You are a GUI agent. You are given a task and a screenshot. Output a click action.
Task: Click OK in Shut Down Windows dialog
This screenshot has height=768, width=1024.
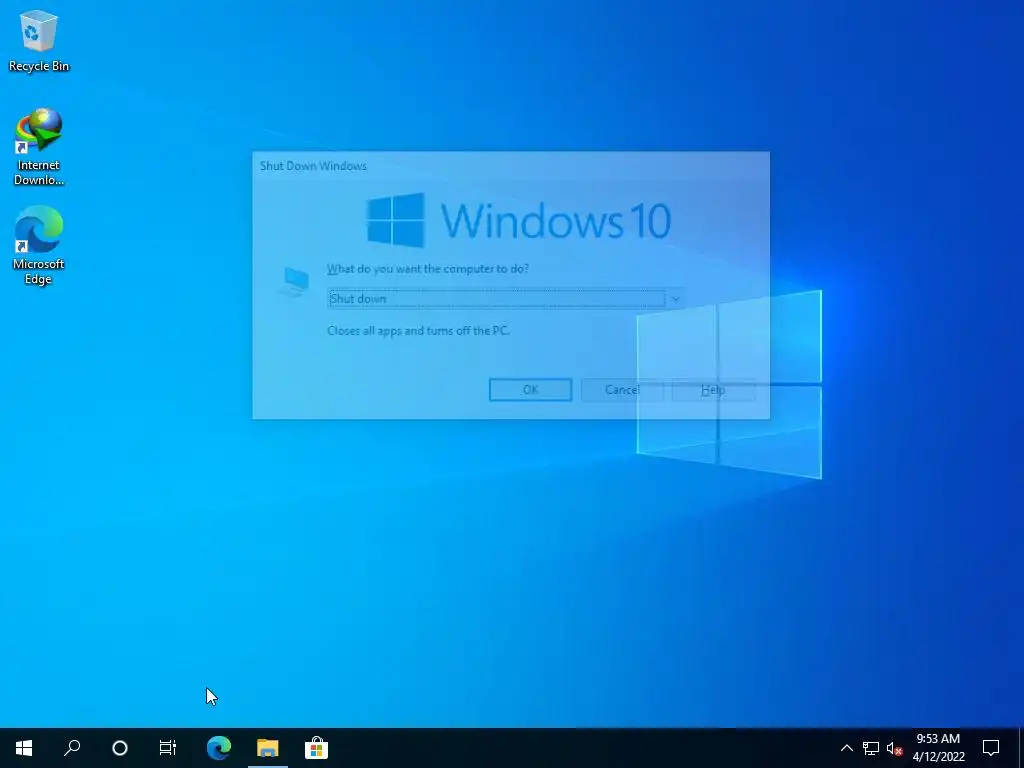point(530,390)
